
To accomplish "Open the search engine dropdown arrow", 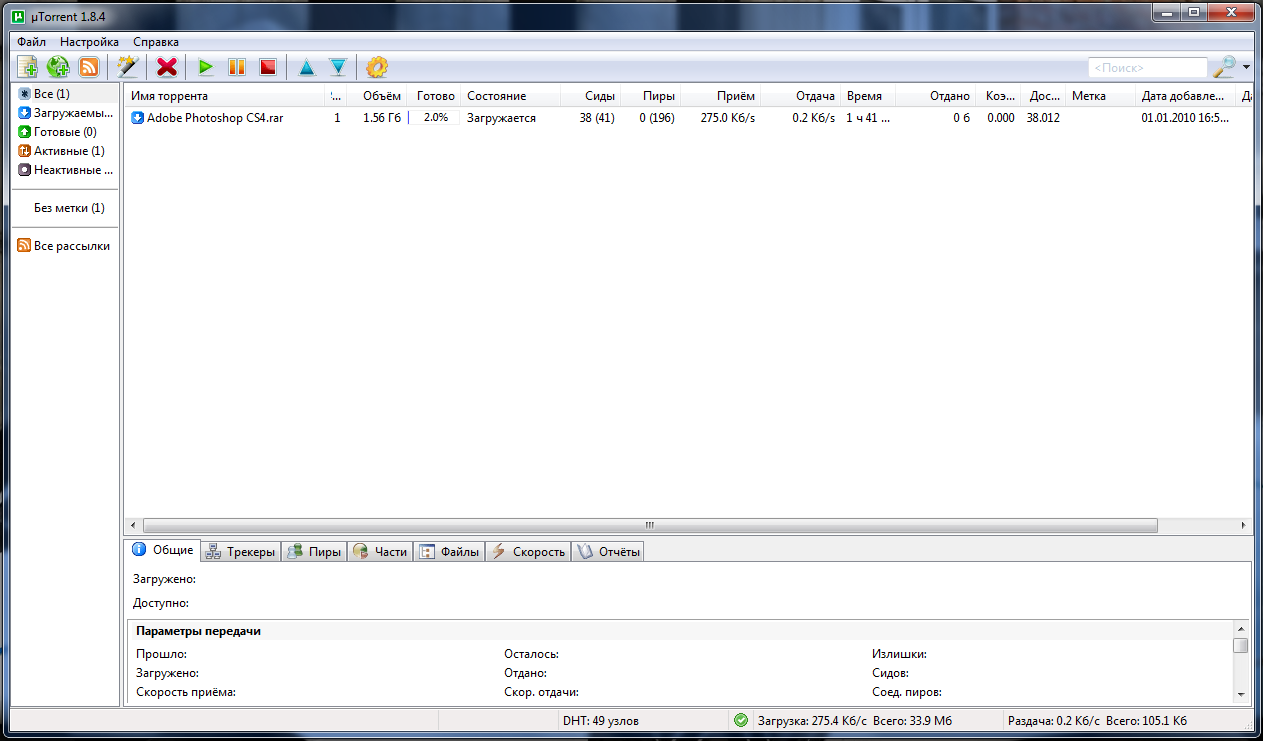I will point(1246,68).
